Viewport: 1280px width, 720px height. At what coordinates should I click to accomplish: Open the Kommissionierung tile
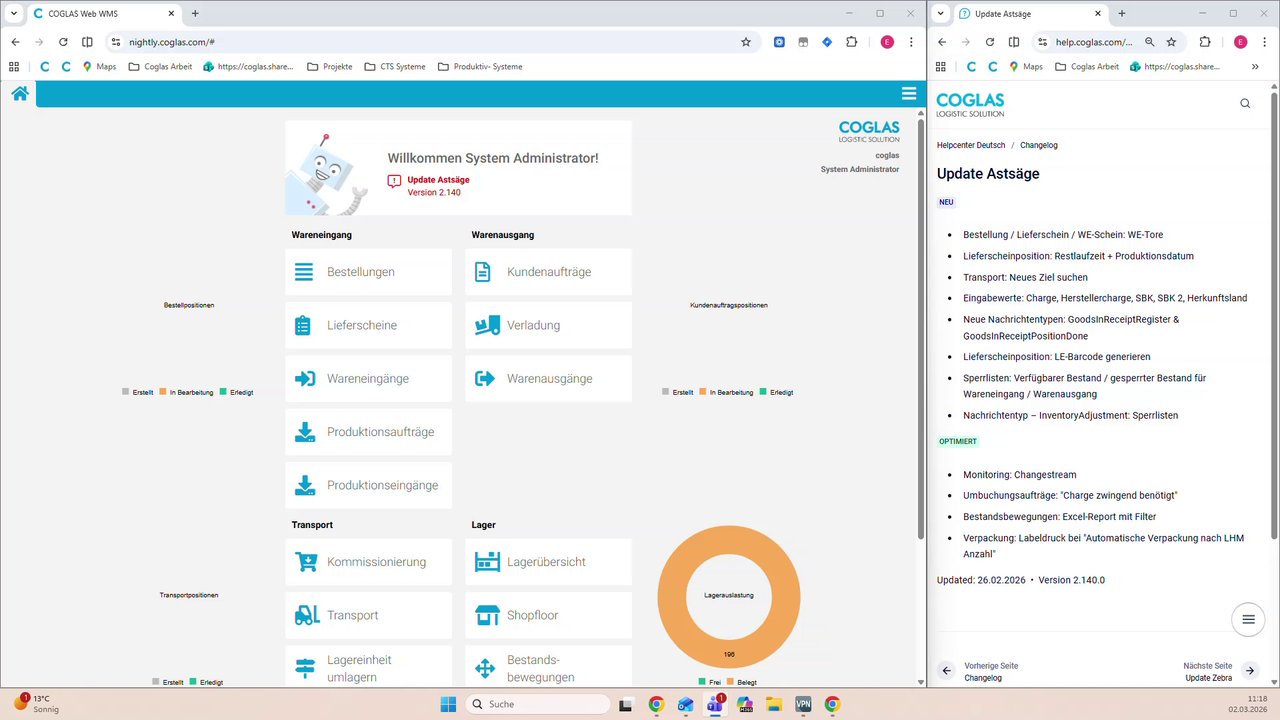click(368, 562)
